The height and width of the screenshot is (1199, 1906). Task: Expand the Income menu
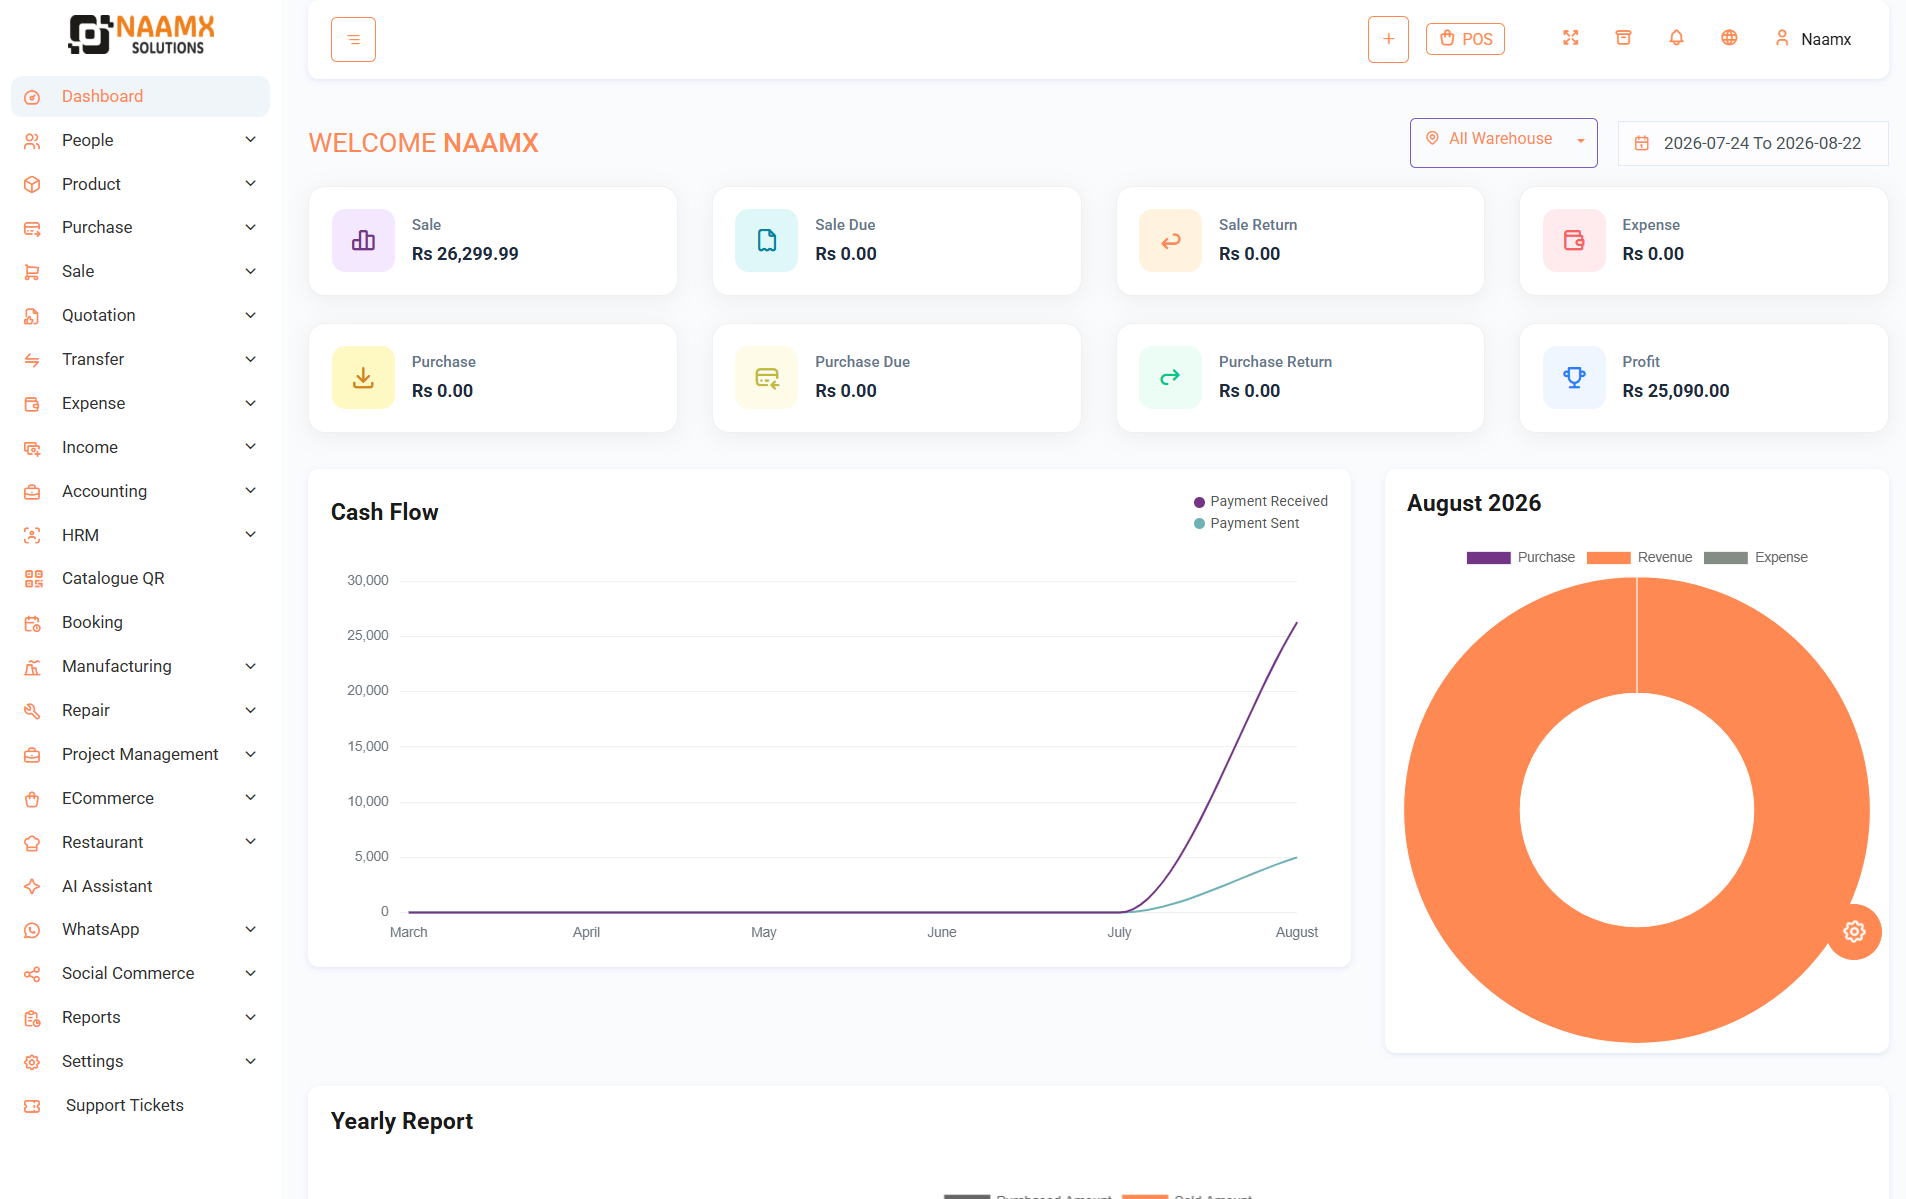(140, 447)
